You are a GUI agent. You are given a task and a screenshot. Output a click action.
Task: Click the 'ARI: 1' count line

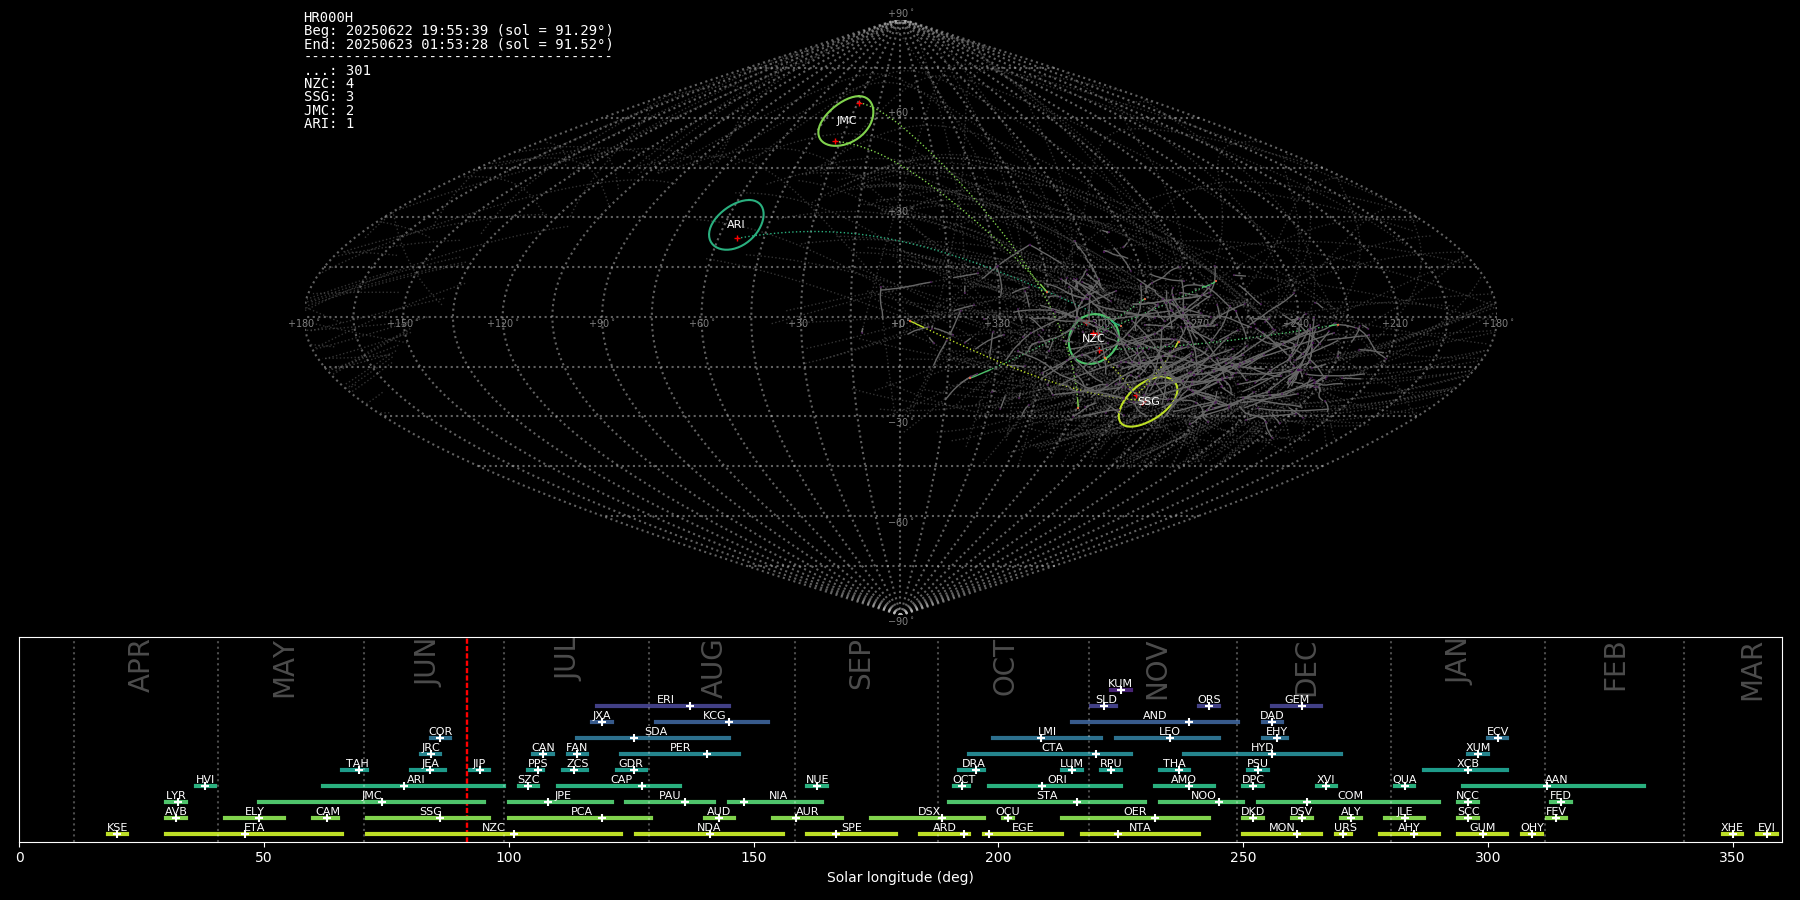[x=329, y=123]
